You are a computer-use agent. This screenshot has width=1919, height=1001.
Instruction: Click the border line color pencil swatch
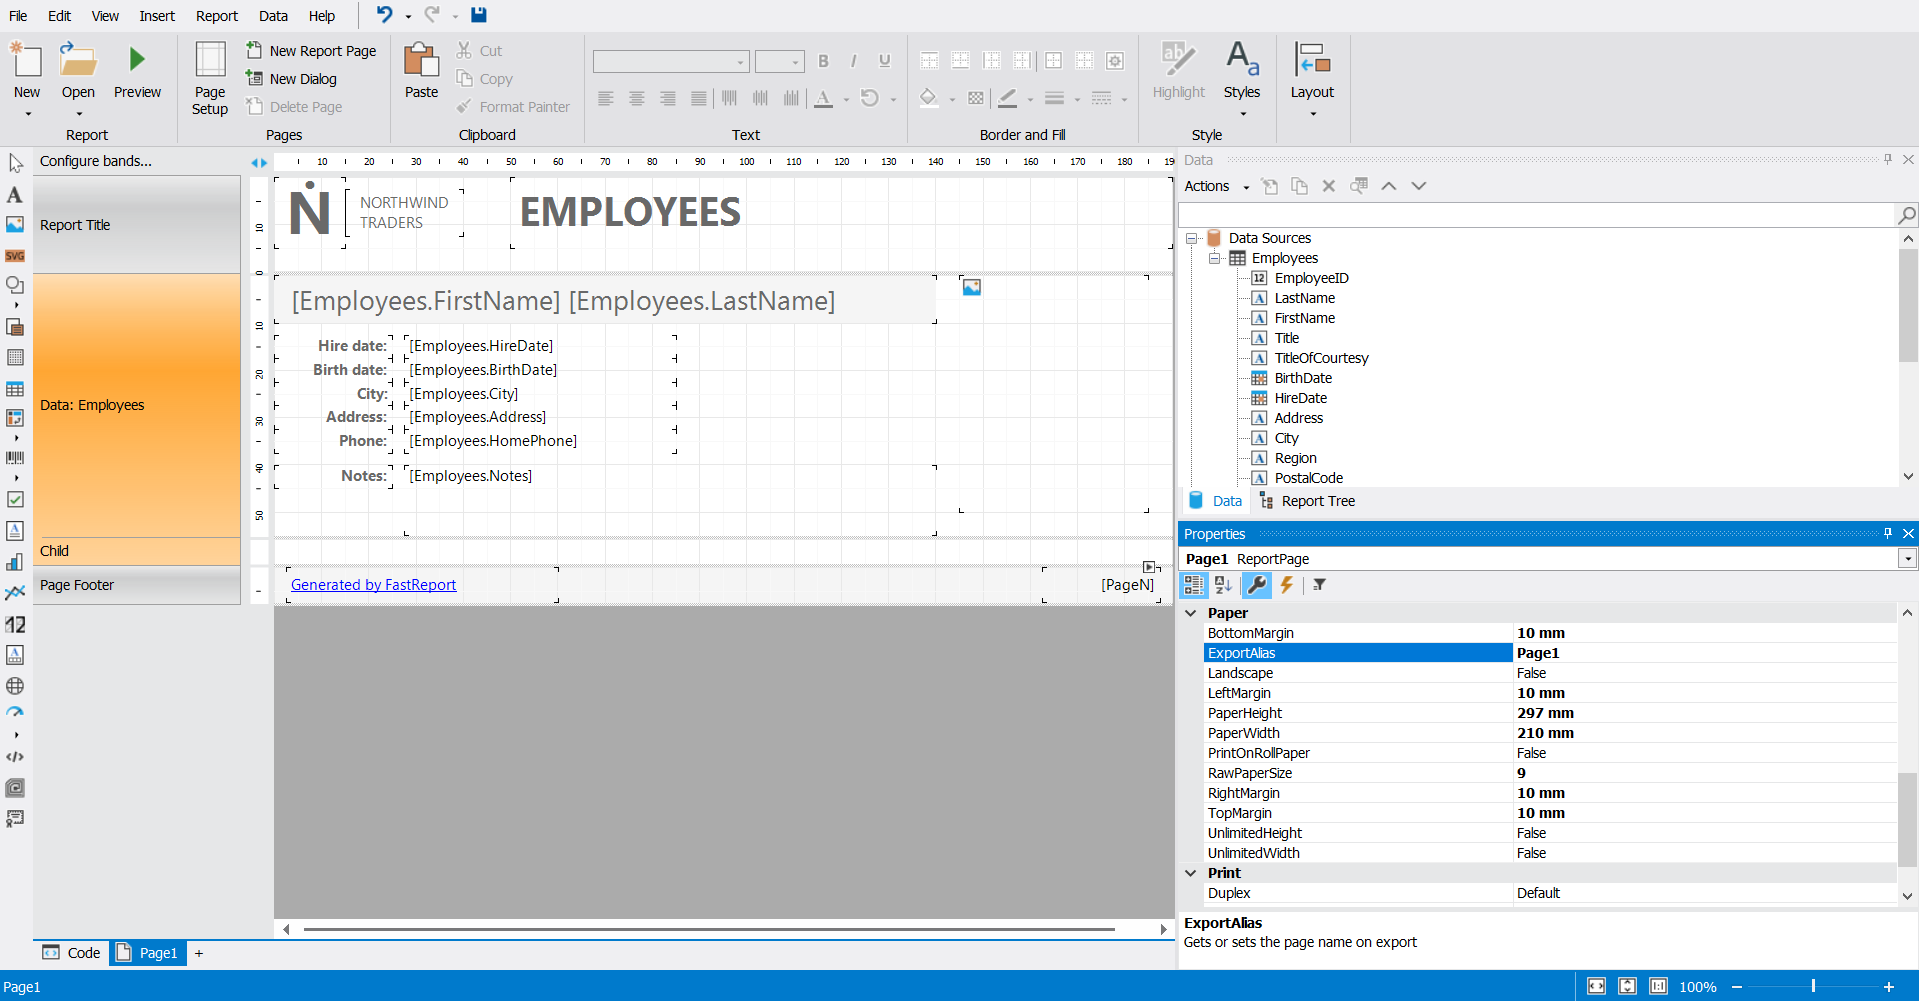[1008, 98]
